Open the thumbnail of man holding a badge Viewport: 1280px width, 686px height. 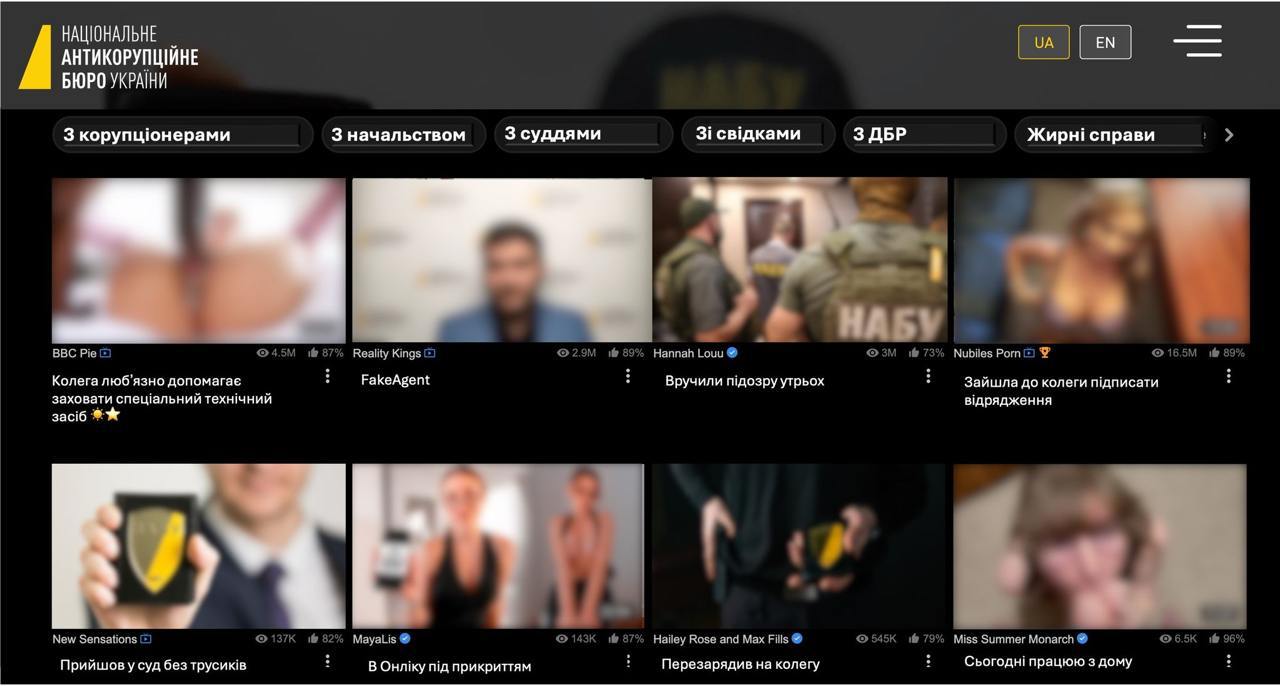point(198,546)
